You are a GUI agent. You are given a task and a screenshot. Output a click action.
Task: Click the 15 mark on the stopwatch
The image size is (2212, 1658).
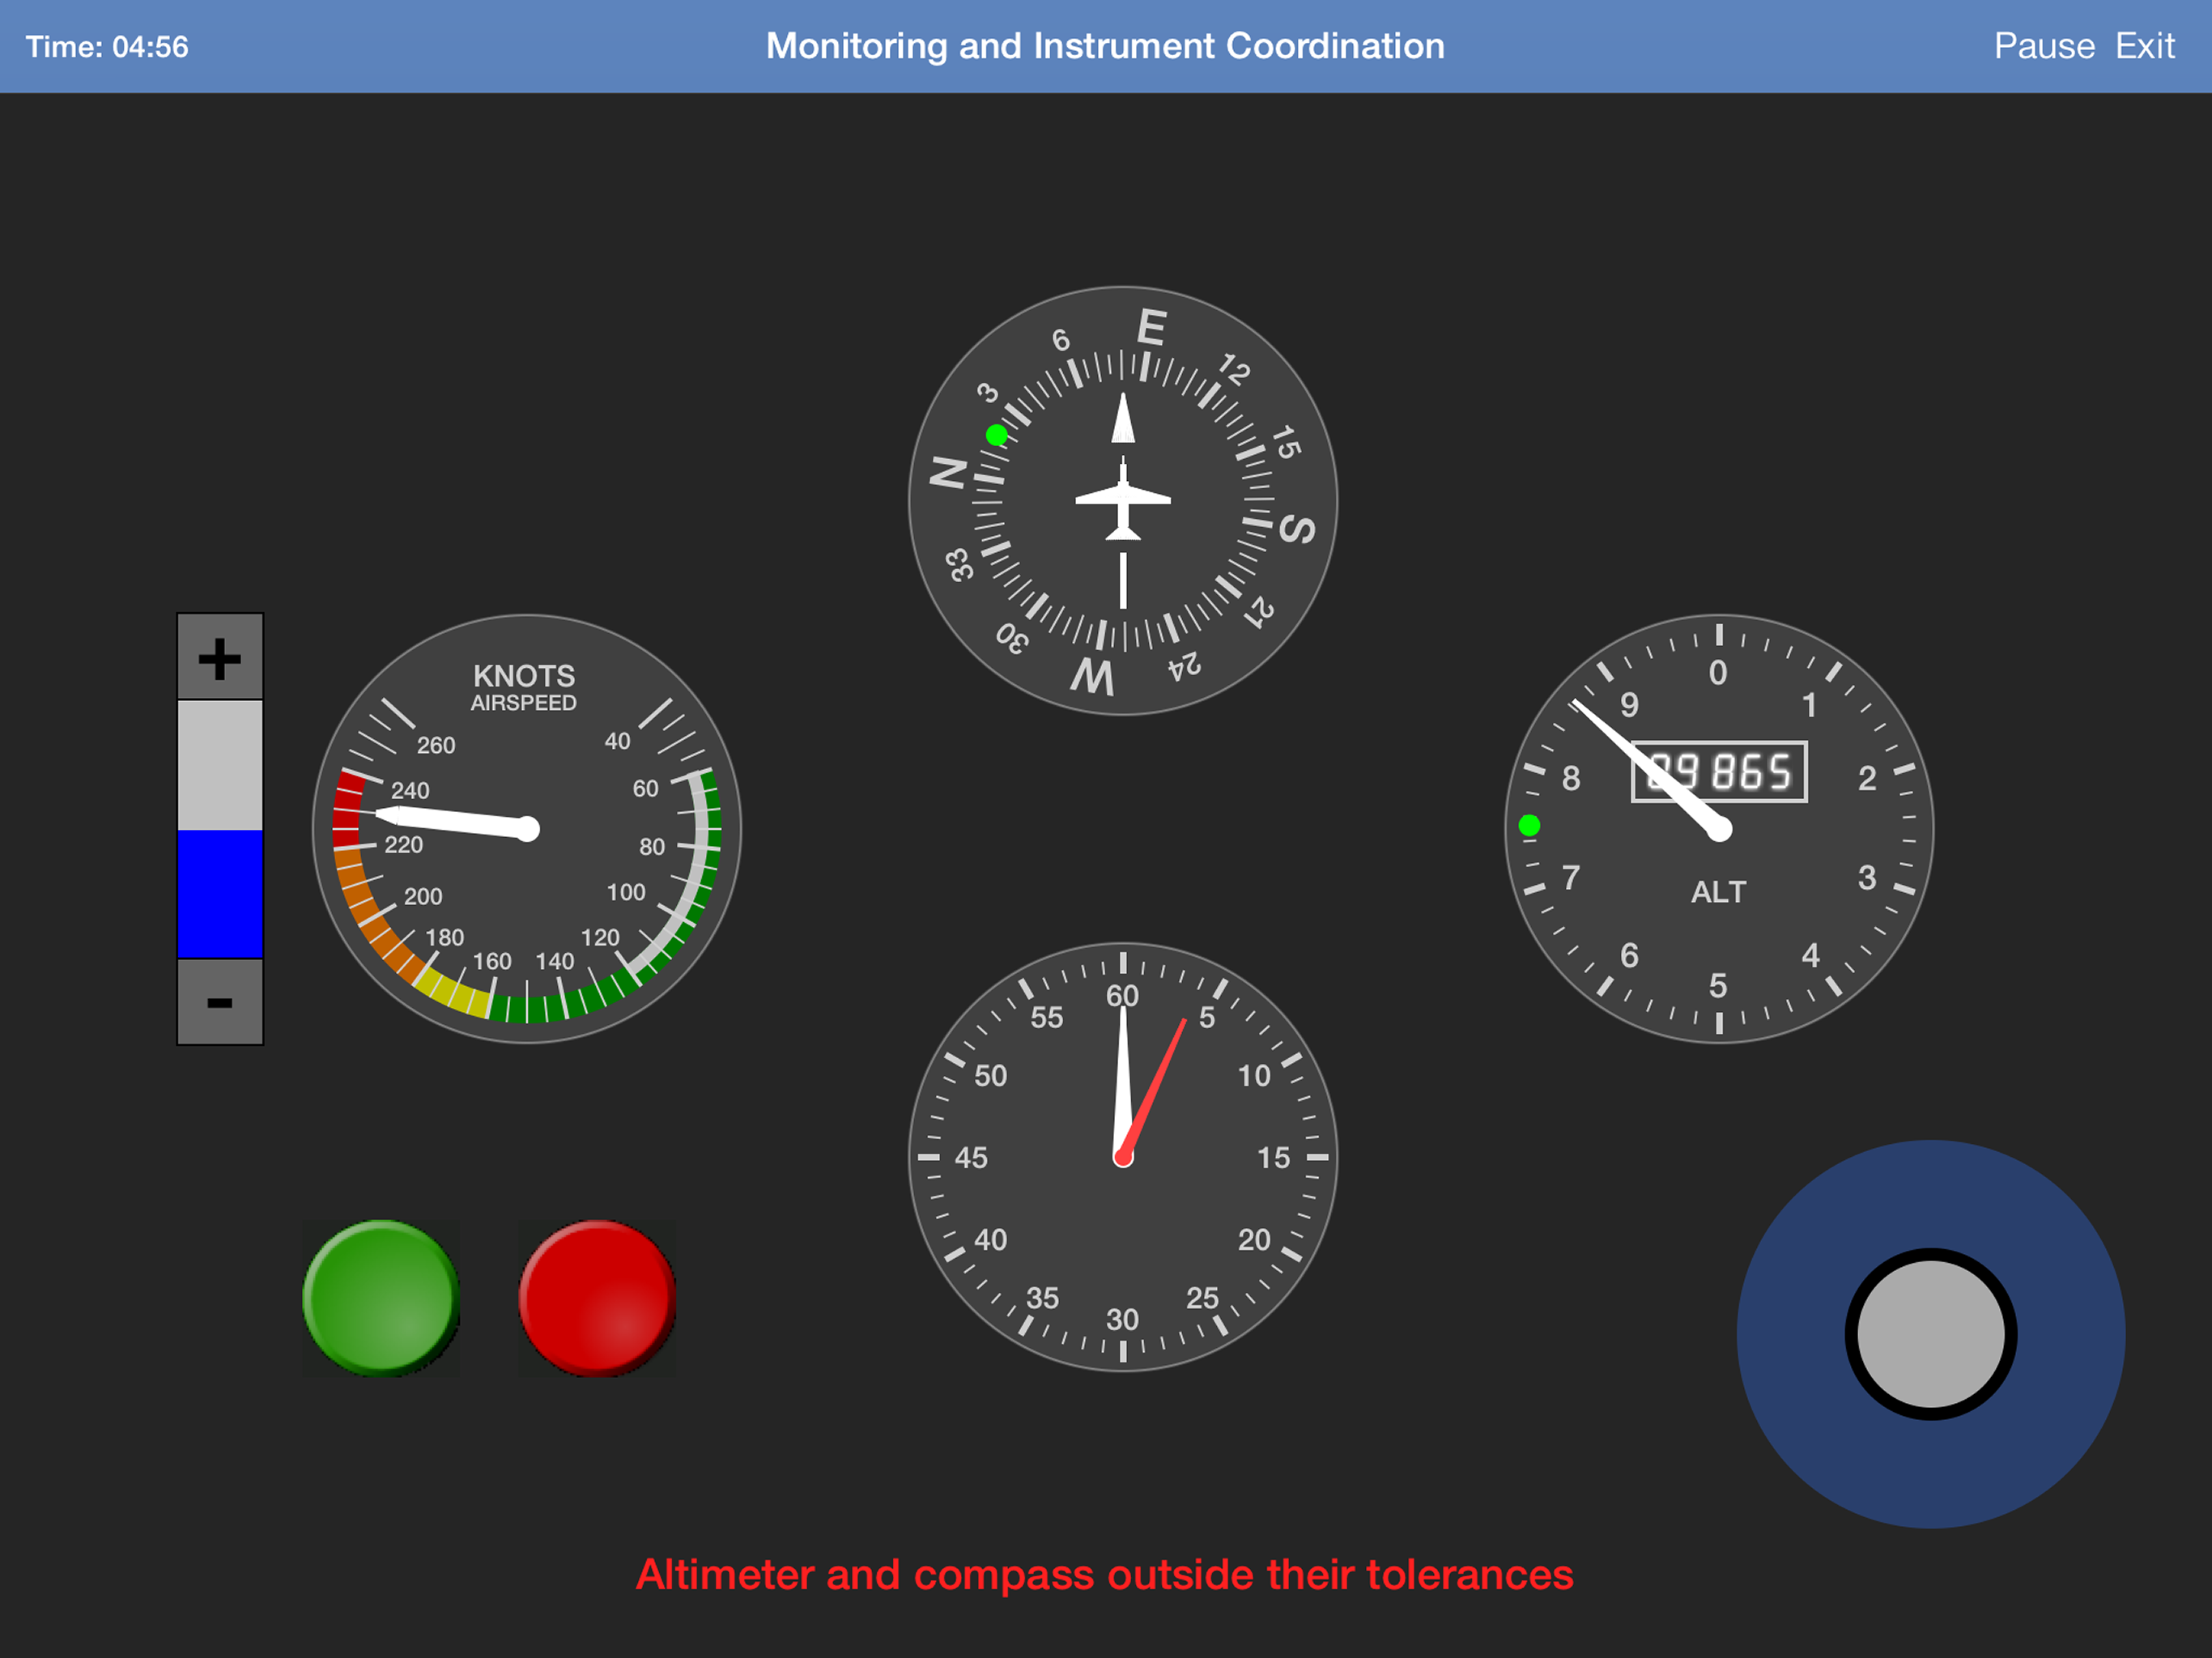tap(1274, 1158)
